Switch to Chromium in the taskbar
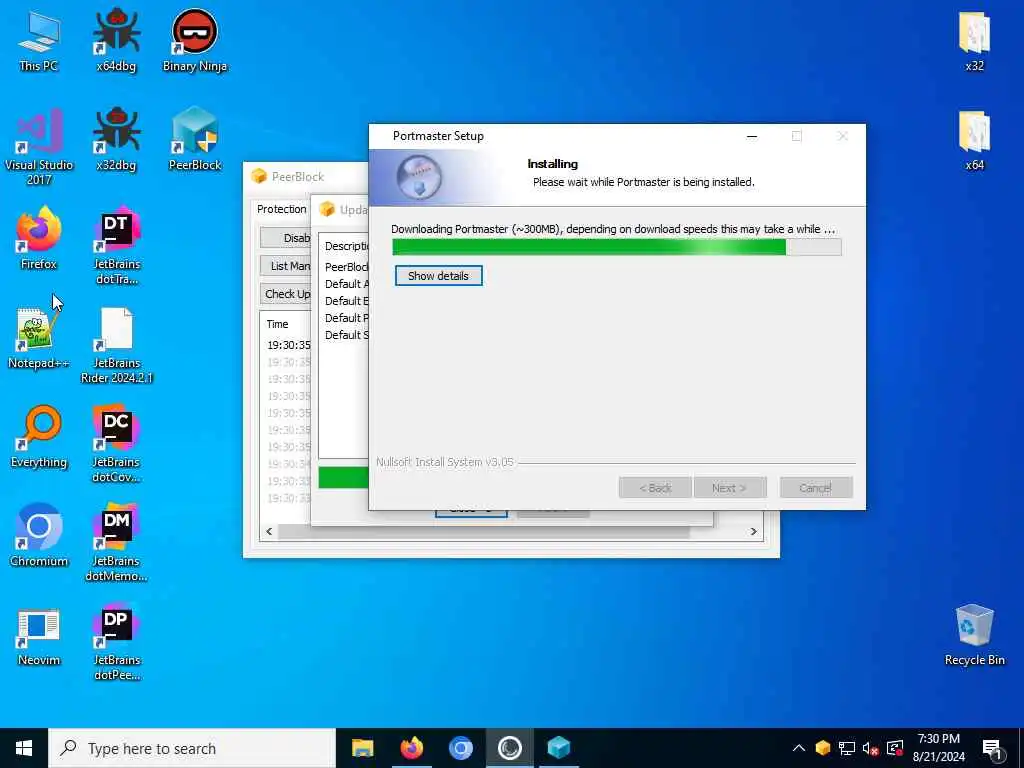The width and height of the screenshot is (1024, 768). 460,748
